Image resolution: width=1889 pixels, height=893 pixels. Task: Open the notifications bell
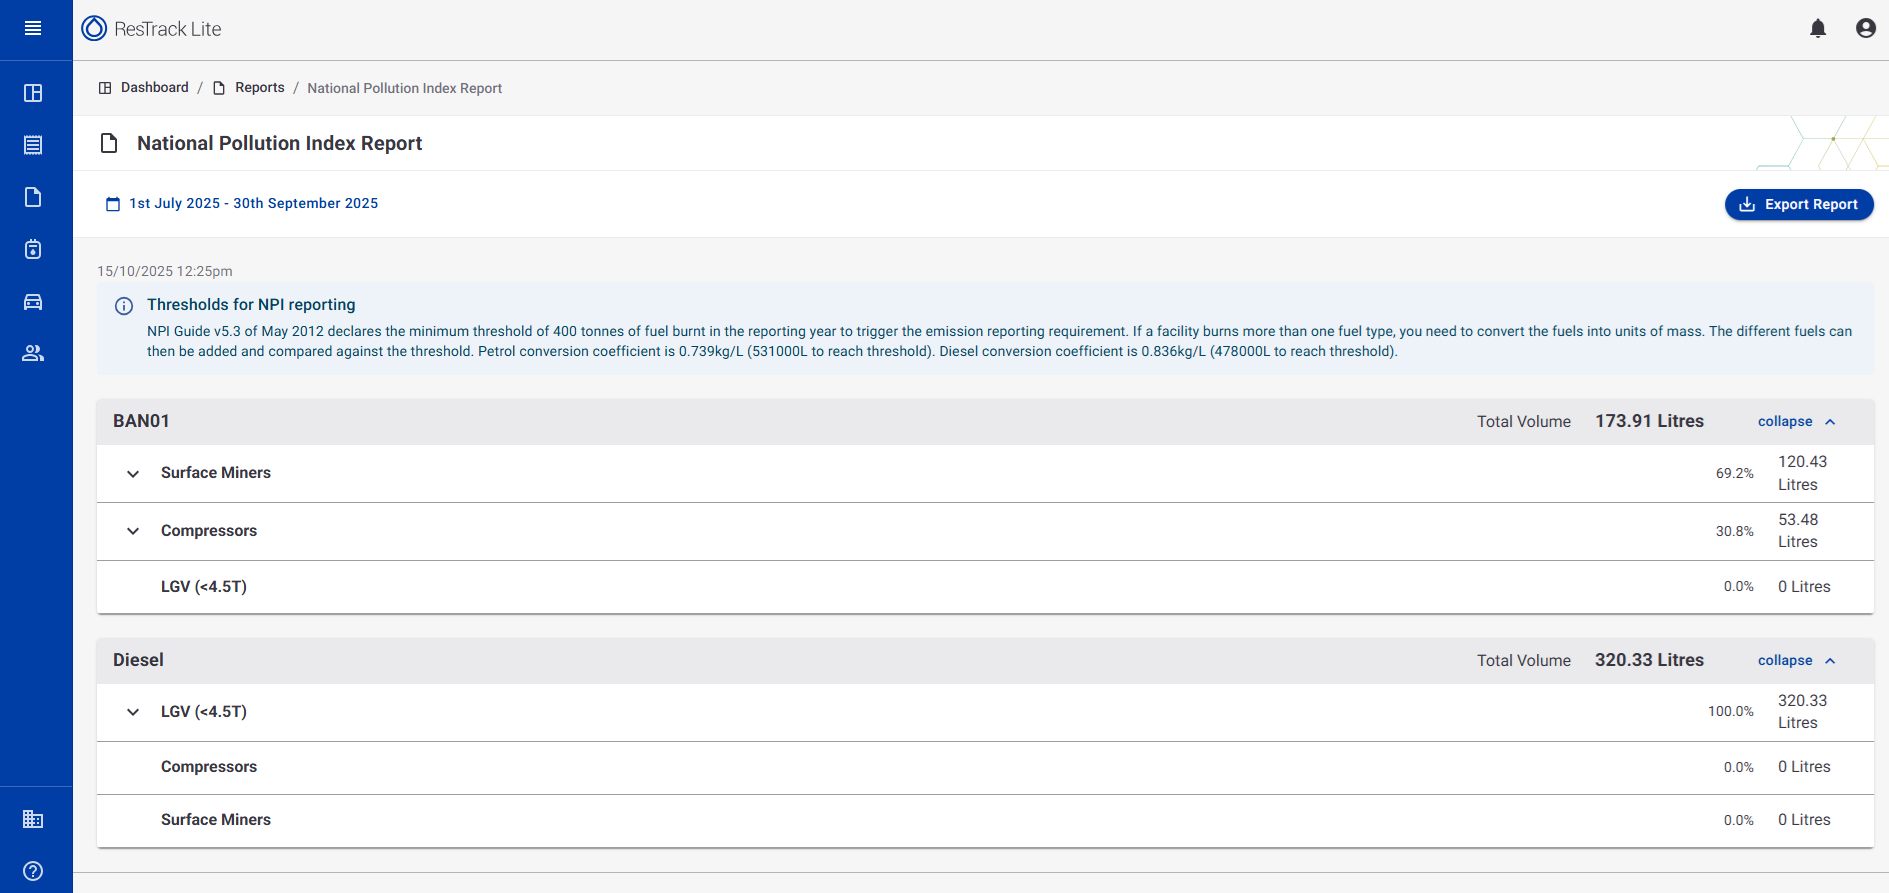(1818, 28)
